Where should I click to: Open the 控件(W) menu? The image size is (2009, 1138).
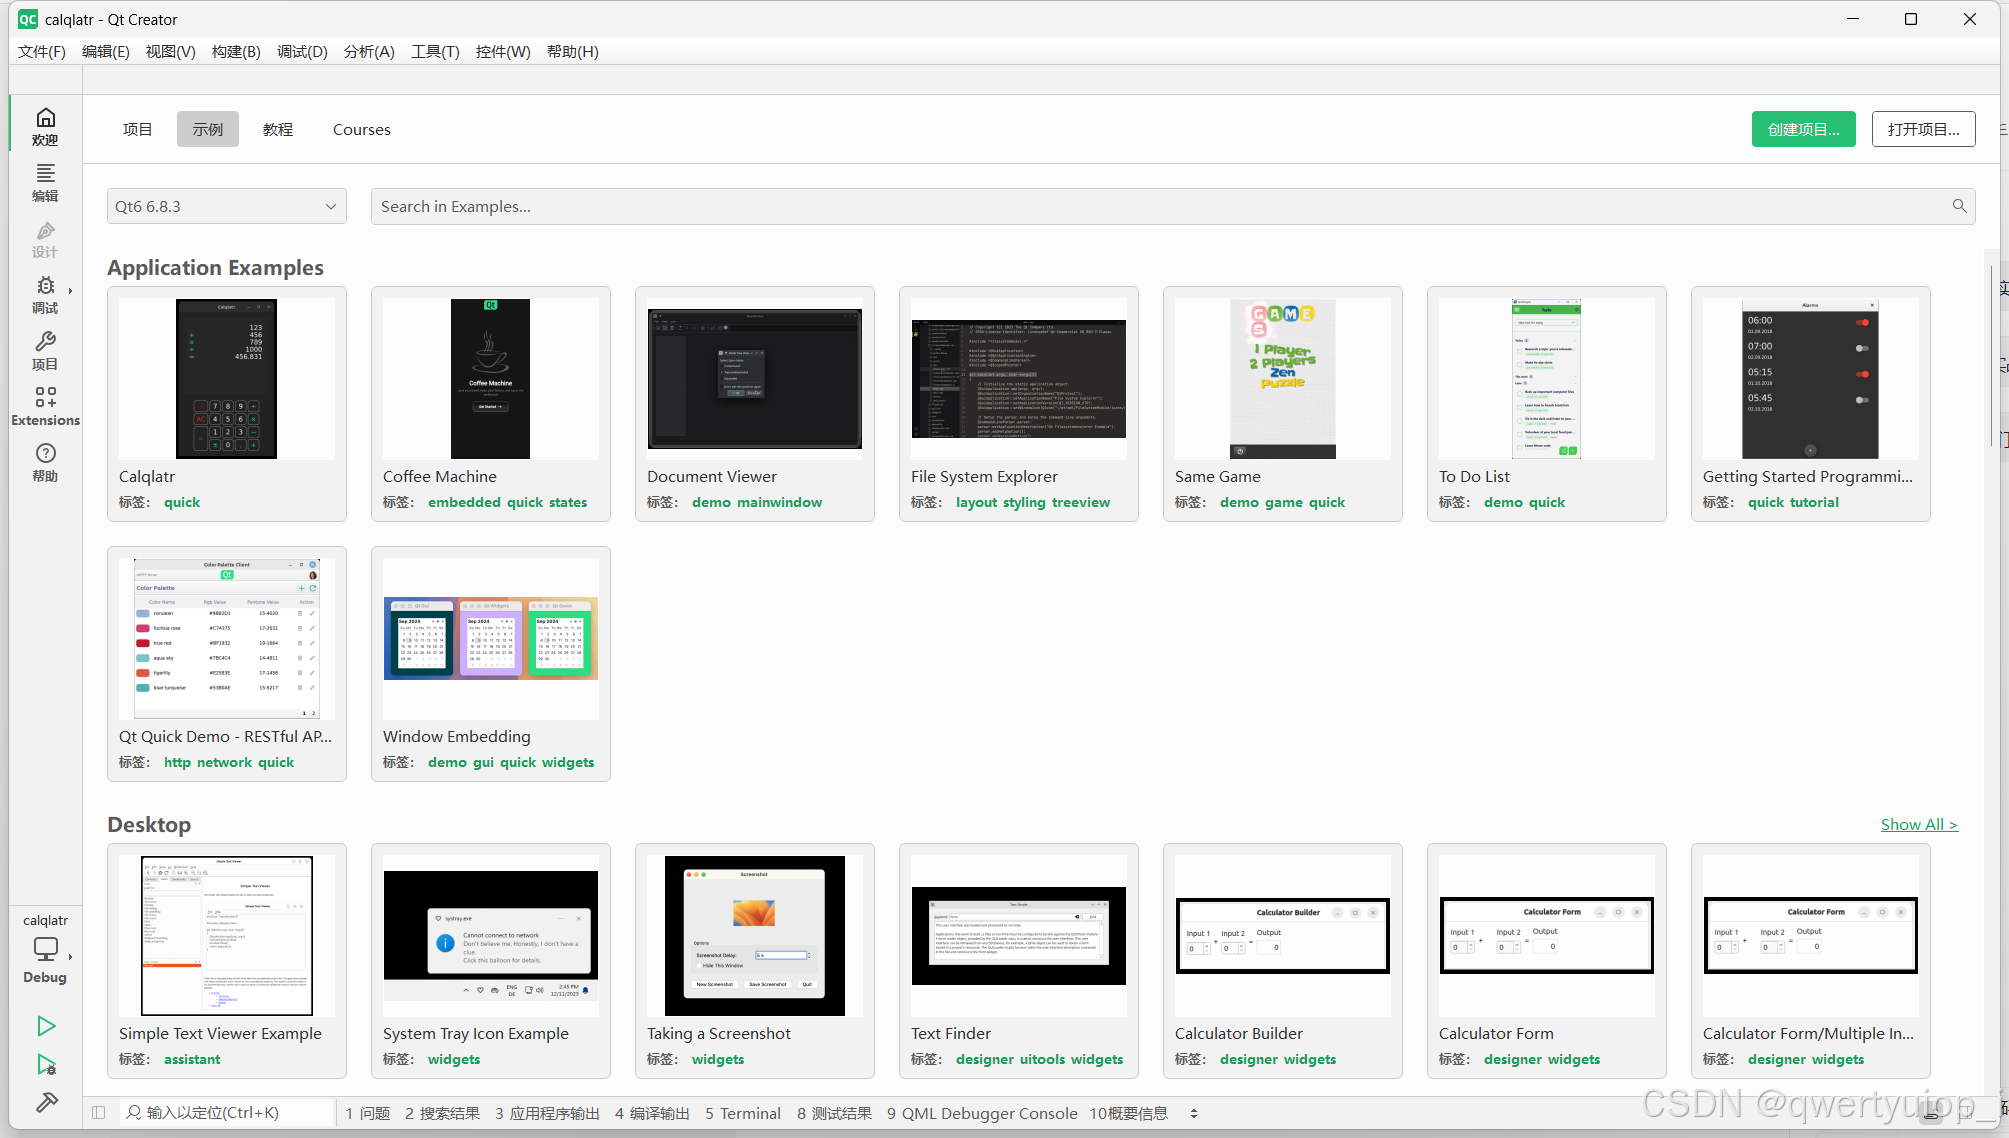pos(503,51)
